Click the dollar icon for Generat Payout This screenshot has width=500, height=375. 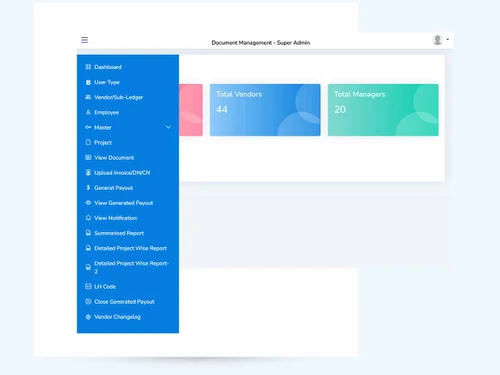[88, 188]
